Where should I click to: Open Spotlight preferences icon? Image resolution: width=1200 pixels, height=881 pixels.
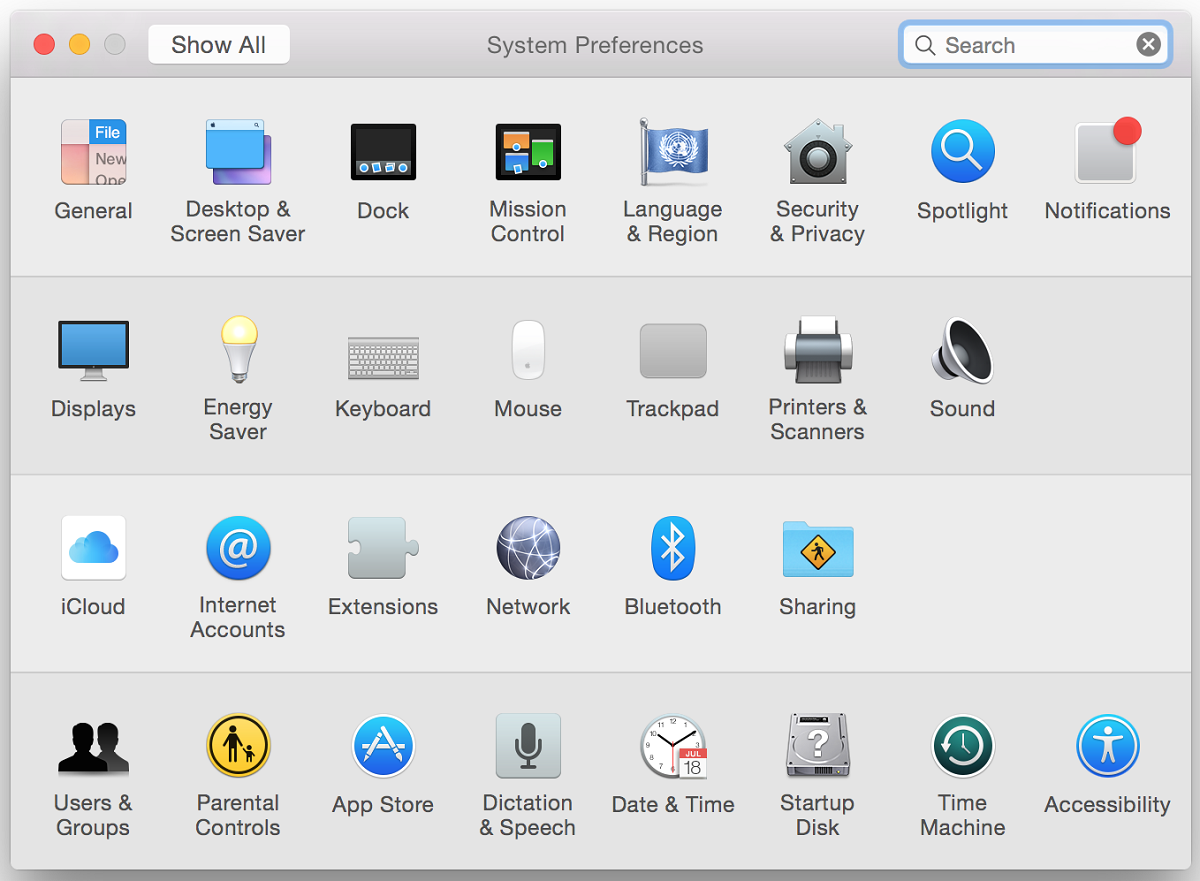coord(963,152)
